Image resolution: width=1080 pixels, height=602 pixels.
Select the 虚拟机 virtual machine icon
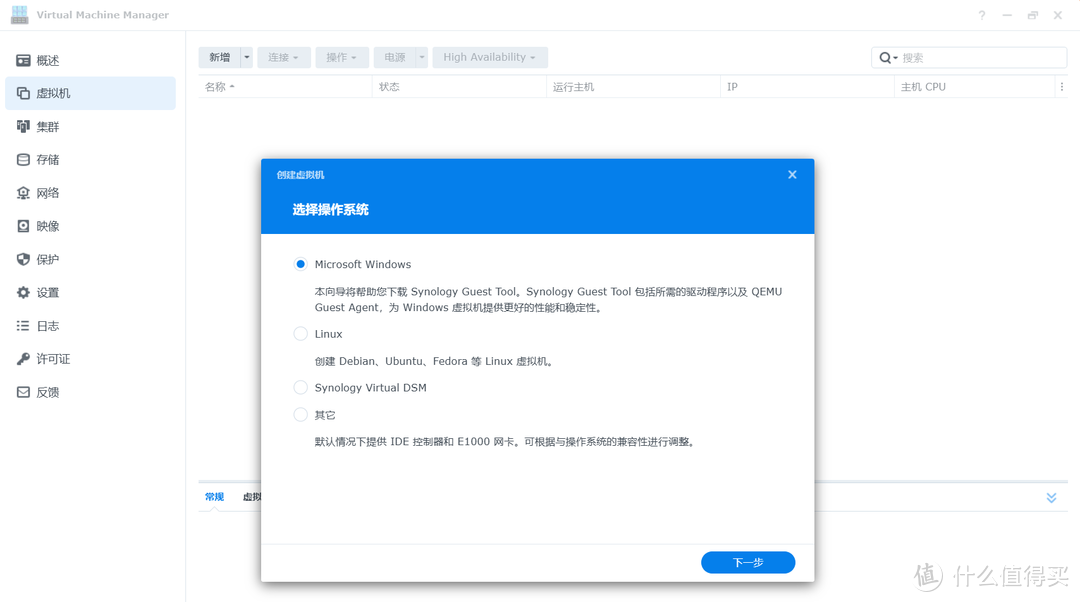pyautogui.click(x=23, y=93)
